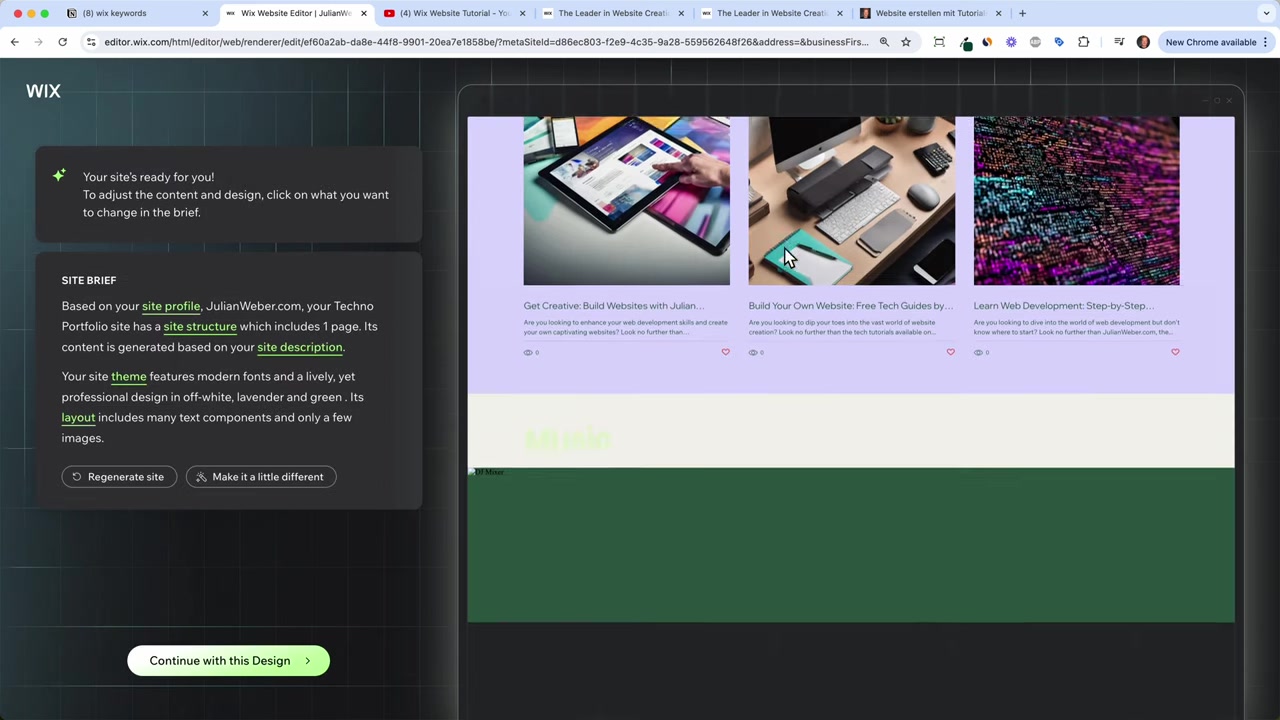Click the desk with keyboard post thumbnail
The width and height of the screenshot is (1280, 720).
(x=851, y=201)
